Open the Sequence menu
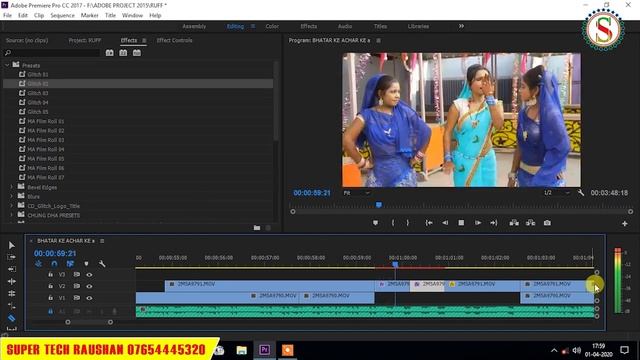This screenshot has width=640, height=360. tap(62, 16)
